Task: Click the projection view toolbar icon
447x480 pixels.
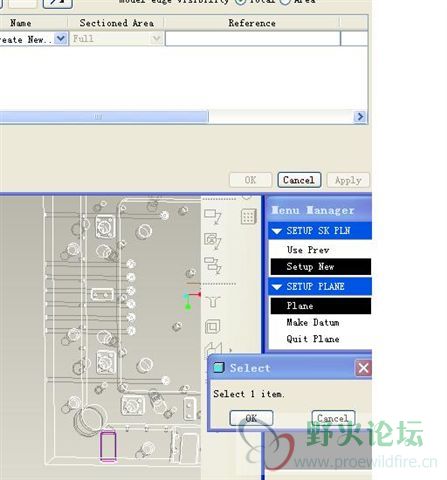Action: coord(213,265)
